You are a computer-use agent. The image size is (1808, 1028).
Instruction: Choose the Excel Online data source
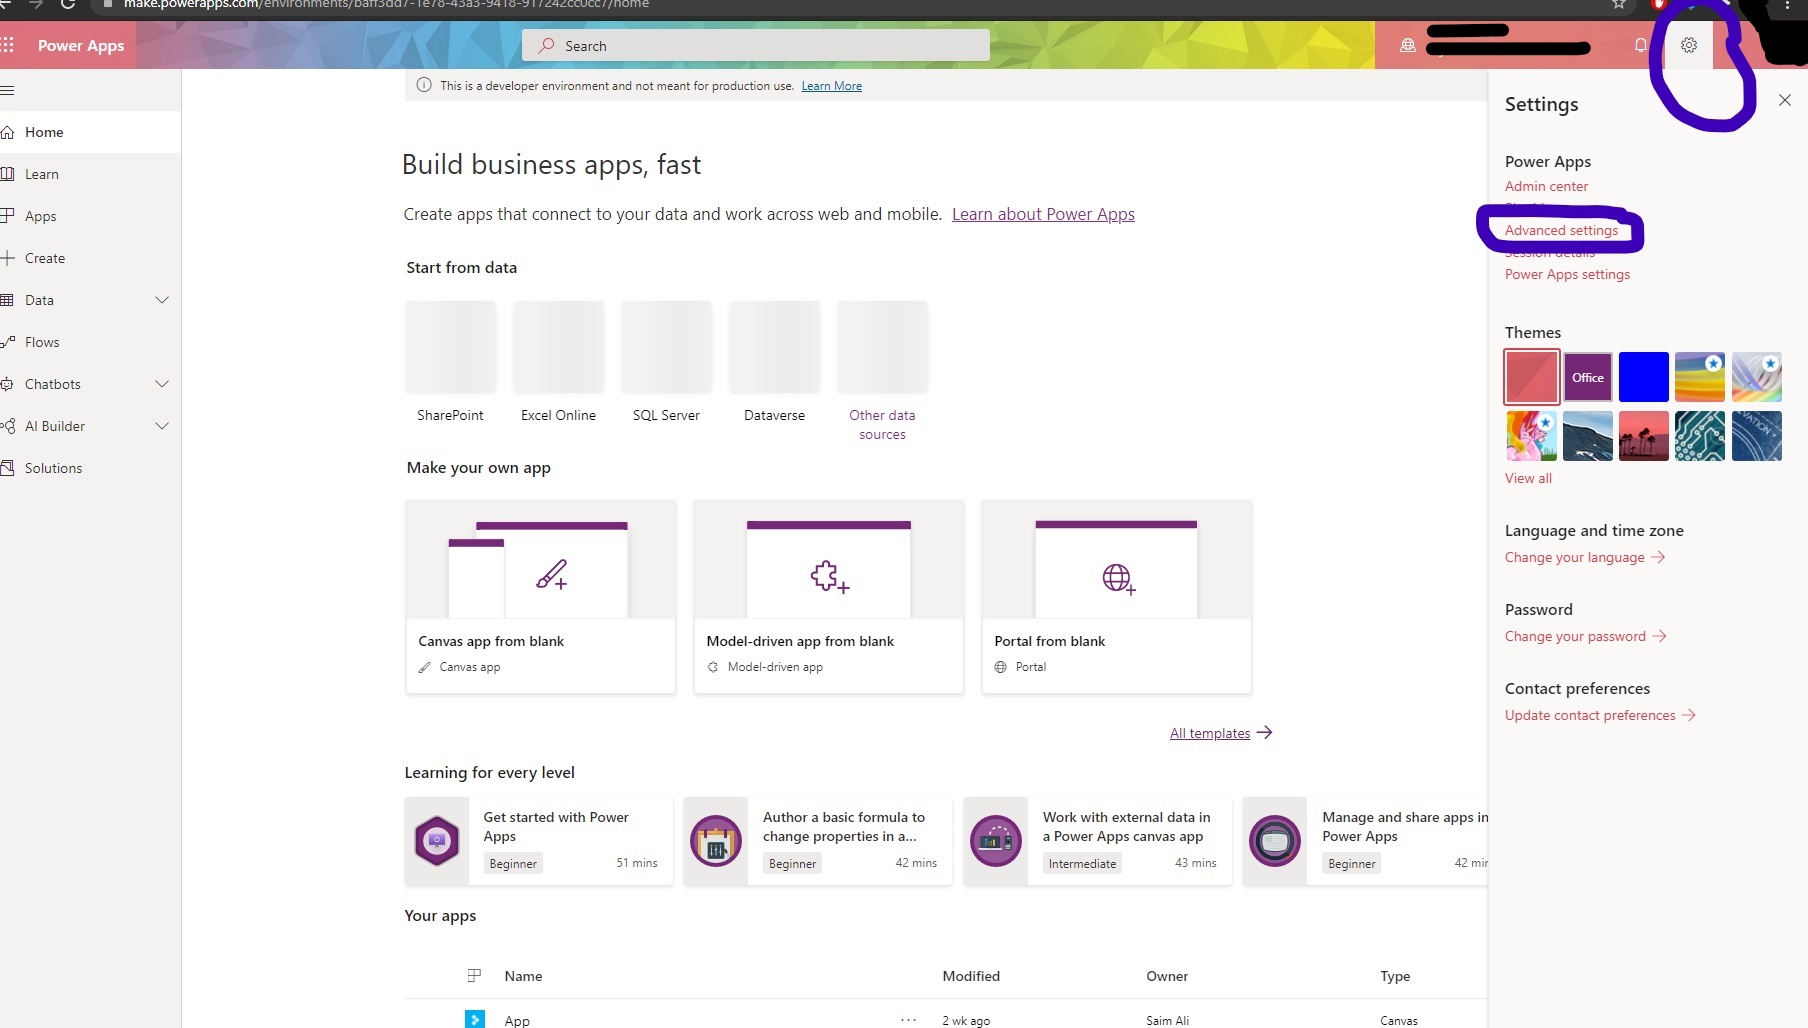pos(558,347)
